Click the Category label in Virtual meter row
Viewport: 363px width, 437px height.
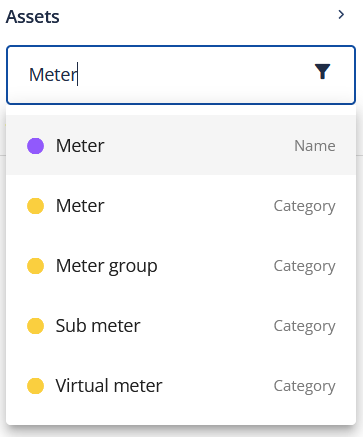(x=304, y=386)
